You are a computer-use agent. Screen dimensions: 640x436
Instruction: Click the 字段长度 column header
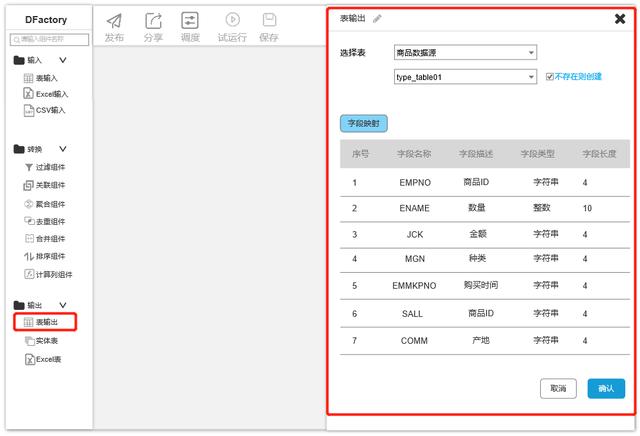point(599,154)
